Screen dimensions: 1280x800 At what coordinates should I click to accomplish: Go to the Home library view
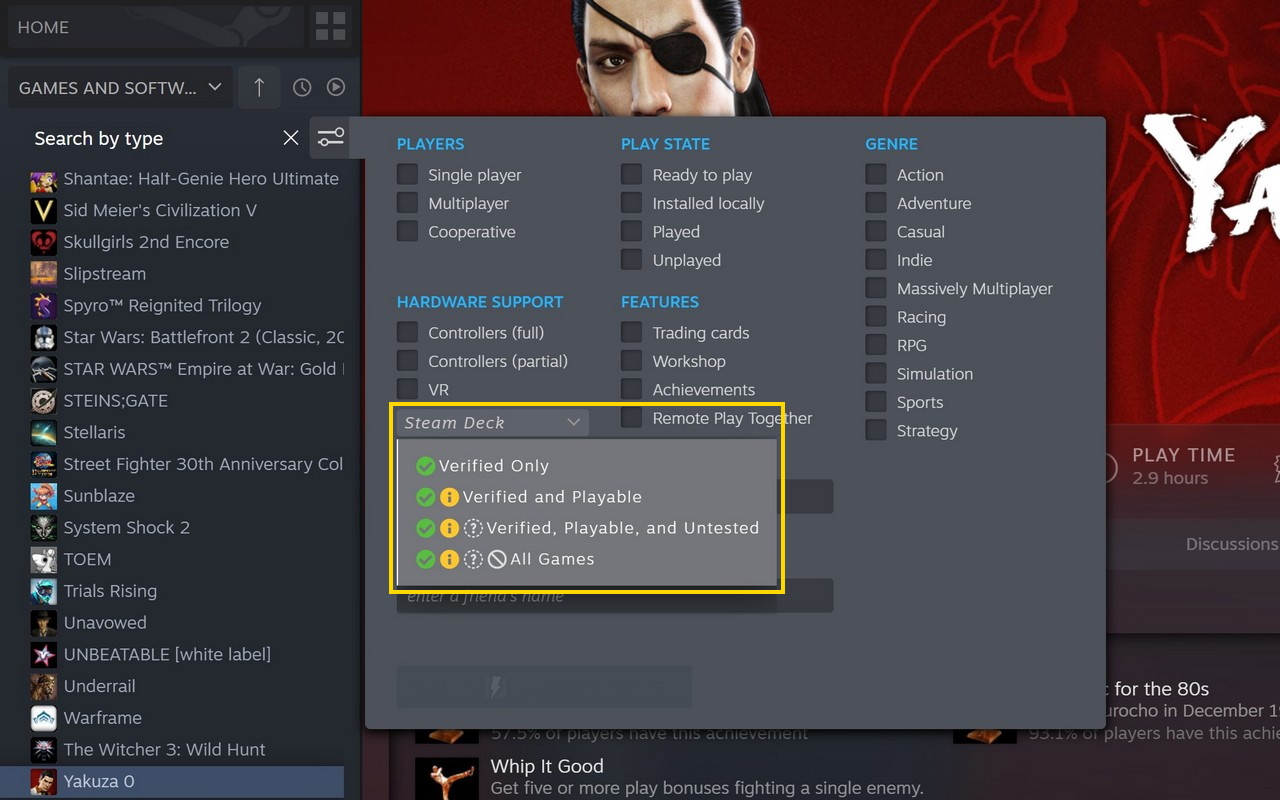click(156, 27)
